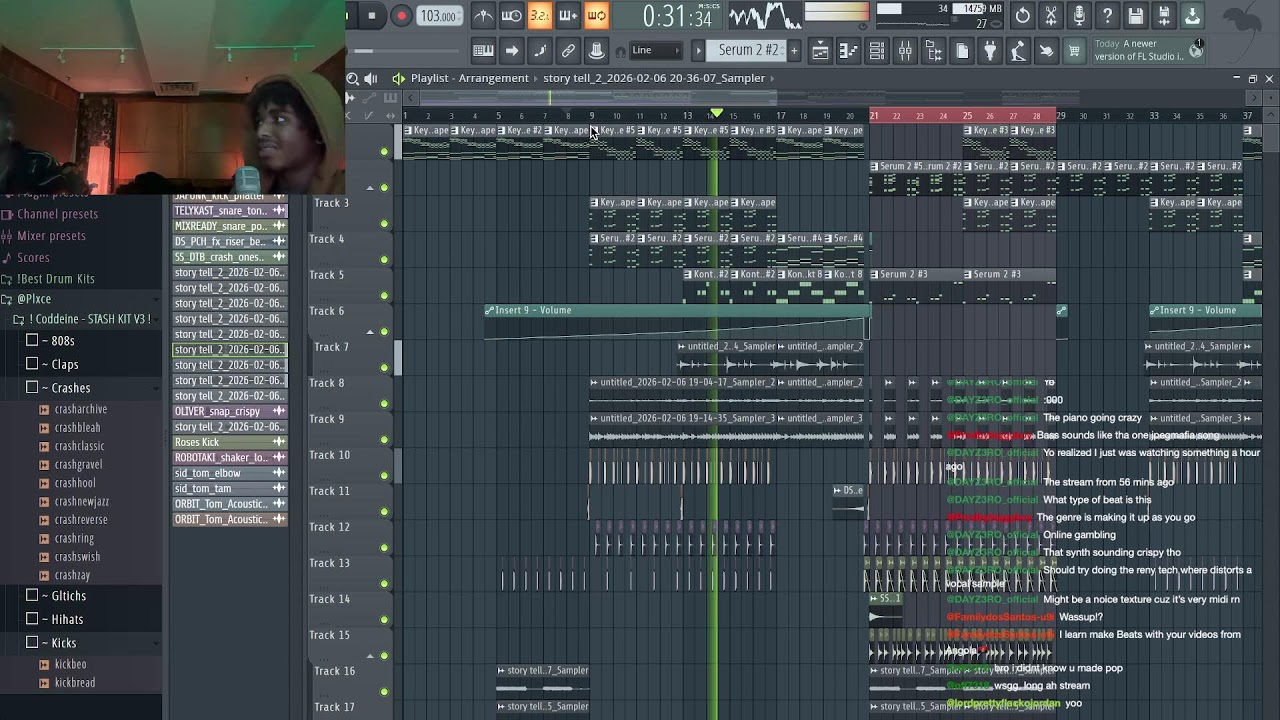Open the Playlist options arrow menu

[x=398, y=78]
